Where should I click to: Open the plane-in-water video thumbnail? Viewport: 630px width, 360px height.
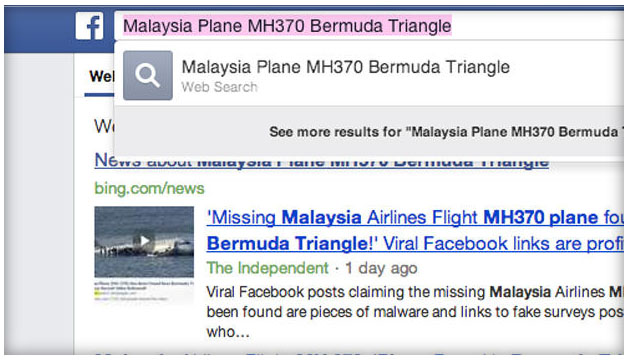(x=144, y=242)
